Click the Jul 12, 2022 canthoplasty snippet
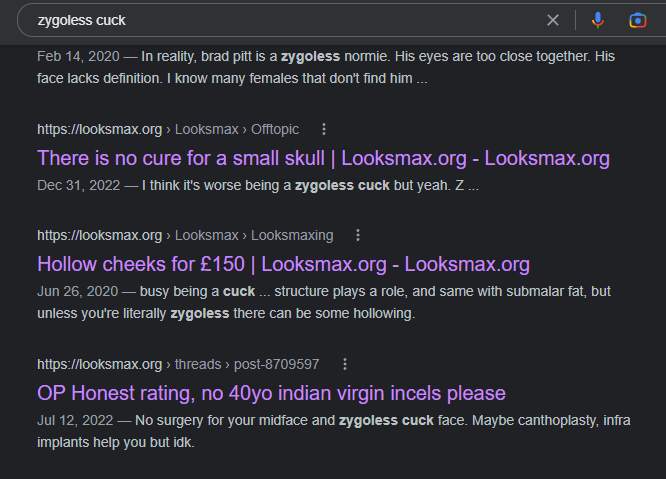Screen dimensions: 666x479 pos(334,431)
